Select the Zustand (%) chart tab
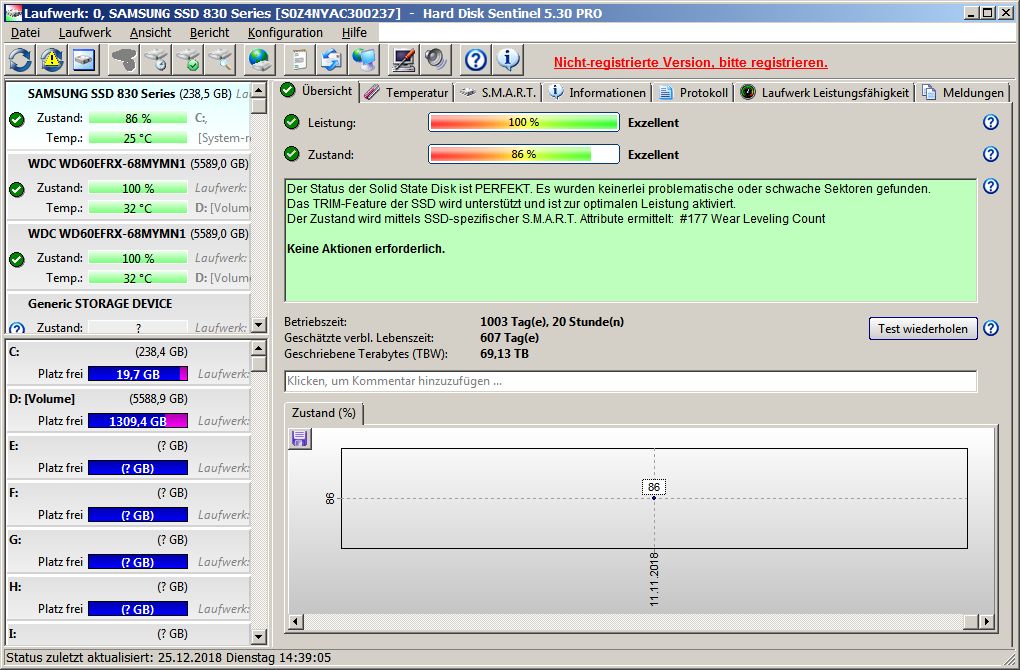The width and height of the screenshot is (1020, 670). 323,413
